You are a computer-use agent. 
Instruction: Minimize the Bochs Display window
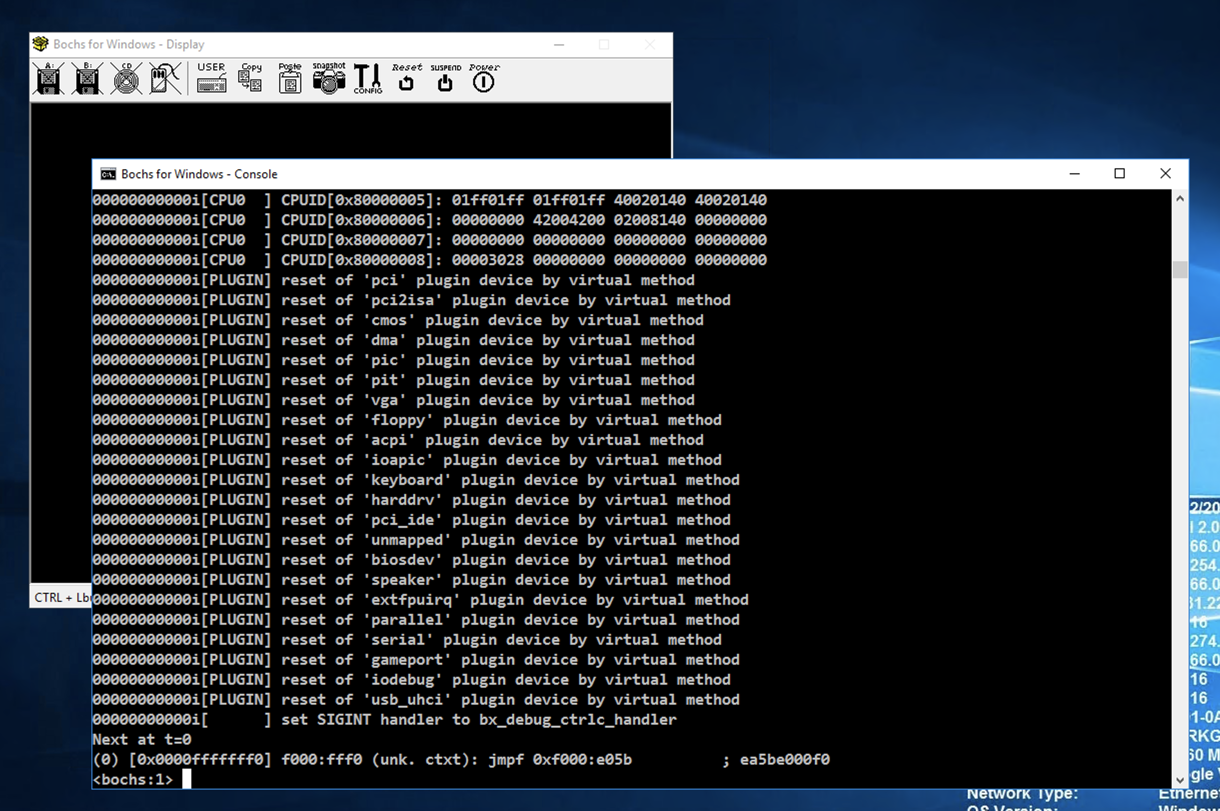(559, 45)
